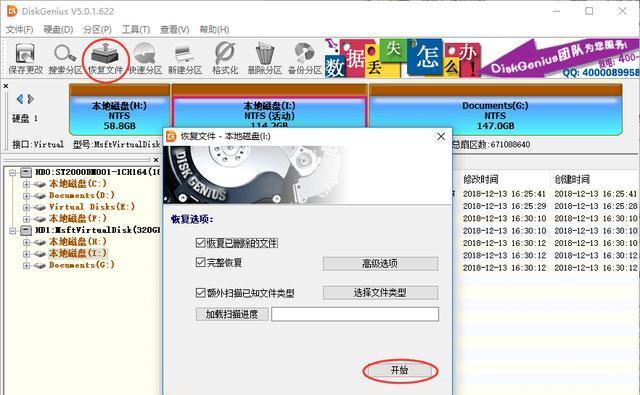Click drive icon beside 本地磁盘(H:)

(x=40, y=242)
